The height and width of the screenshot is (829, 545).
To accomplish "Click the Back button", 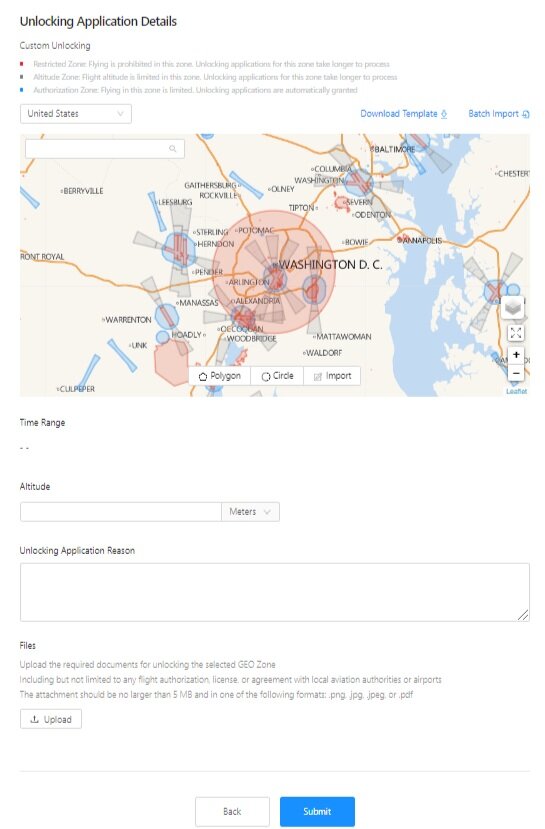I will (232, 812).
